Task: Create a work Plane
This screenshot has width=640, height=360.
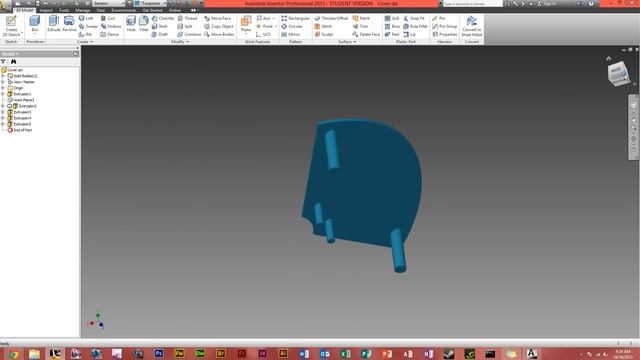Action: [x=246, y=24]
